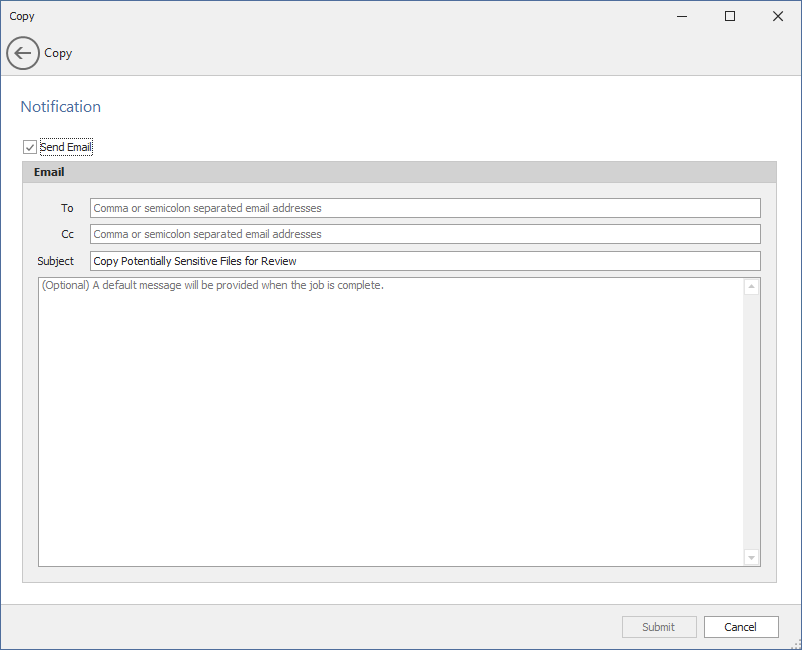This screenshot has height=650, width=802.
Task: Cancel the Copy dialog
Action: [741, 627]
